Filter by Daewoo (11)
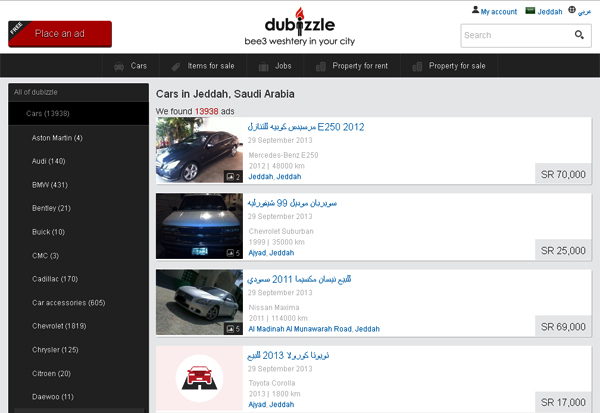 coord(53,397)
